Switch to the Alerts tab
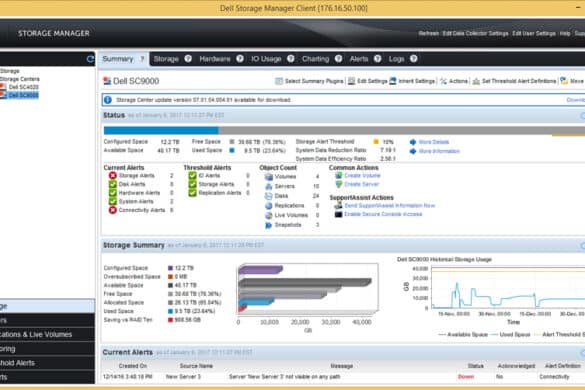585x390 pixels. (x=359, y=59)
